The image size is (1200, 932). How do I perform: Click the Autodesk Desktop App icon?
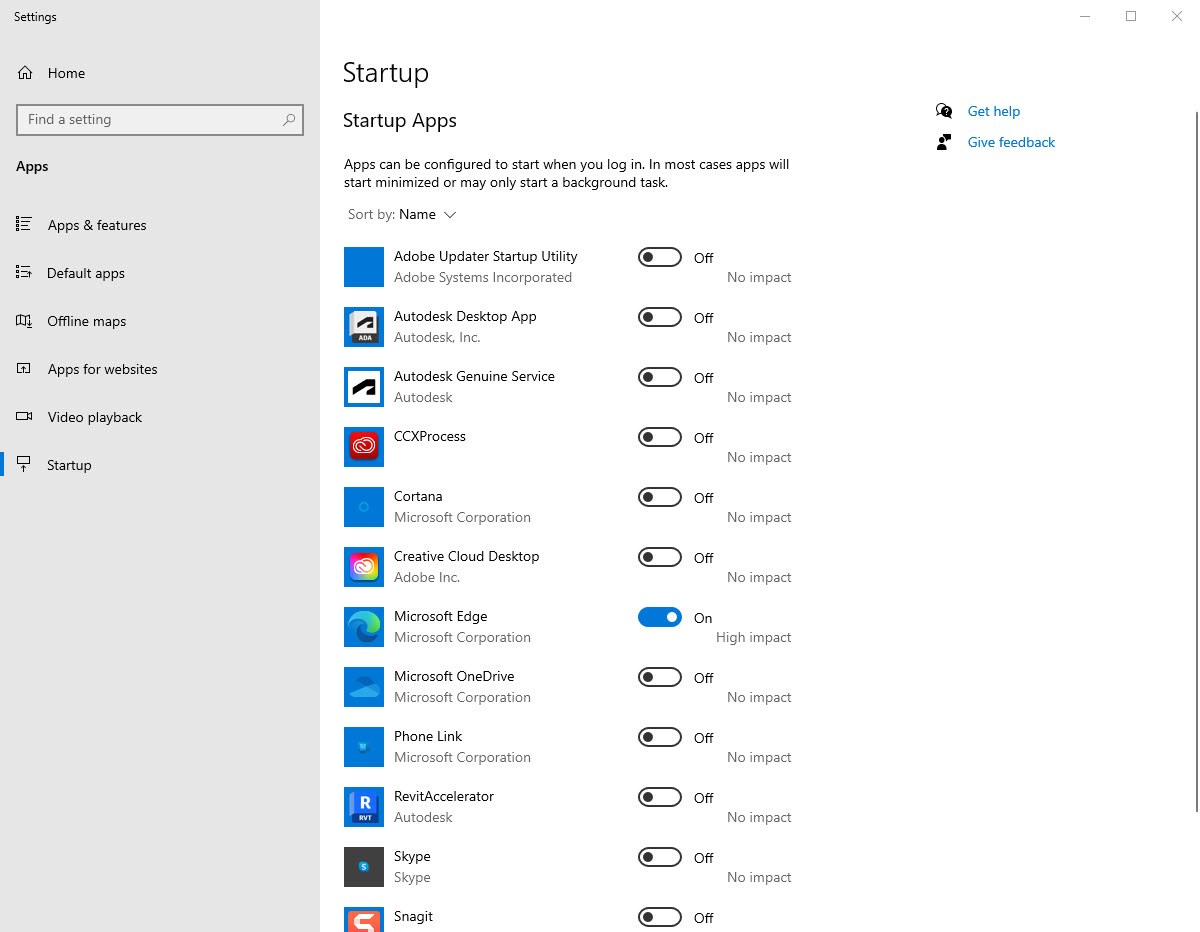click(x=364, y=327)
